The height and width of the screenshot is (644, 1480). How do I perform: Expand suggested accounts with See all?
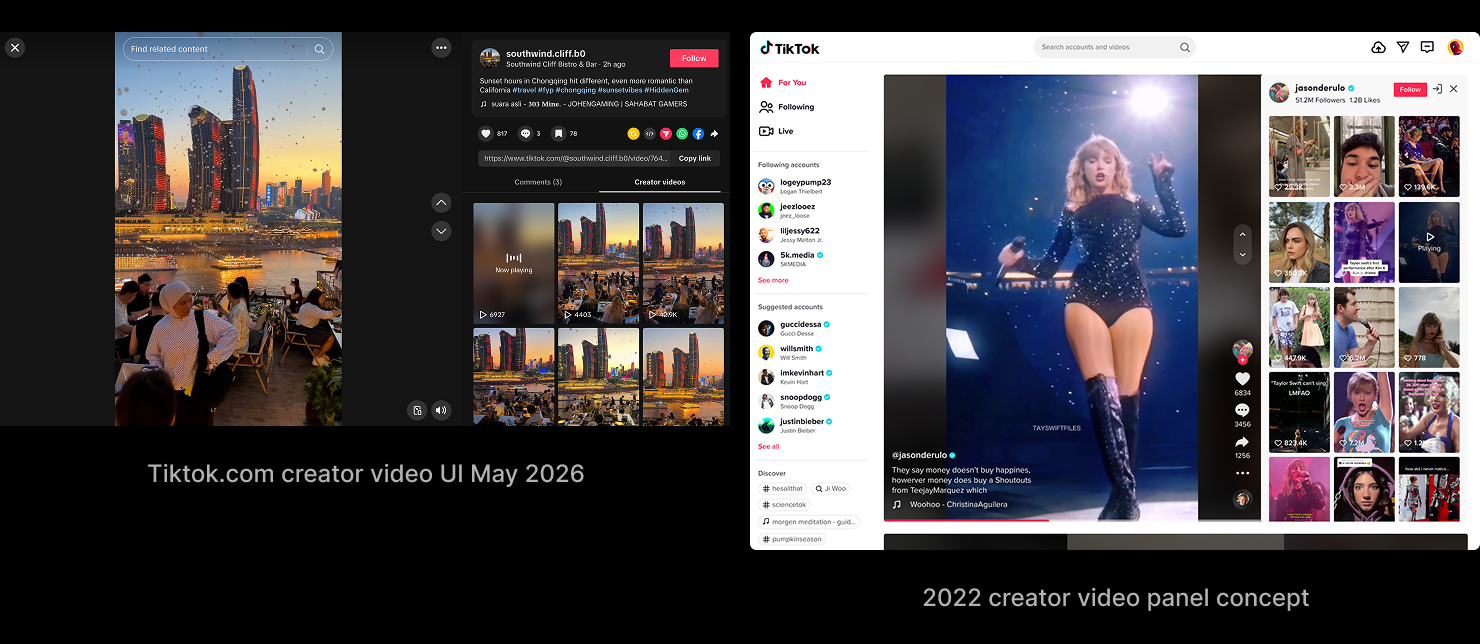[x=769, y=447]
